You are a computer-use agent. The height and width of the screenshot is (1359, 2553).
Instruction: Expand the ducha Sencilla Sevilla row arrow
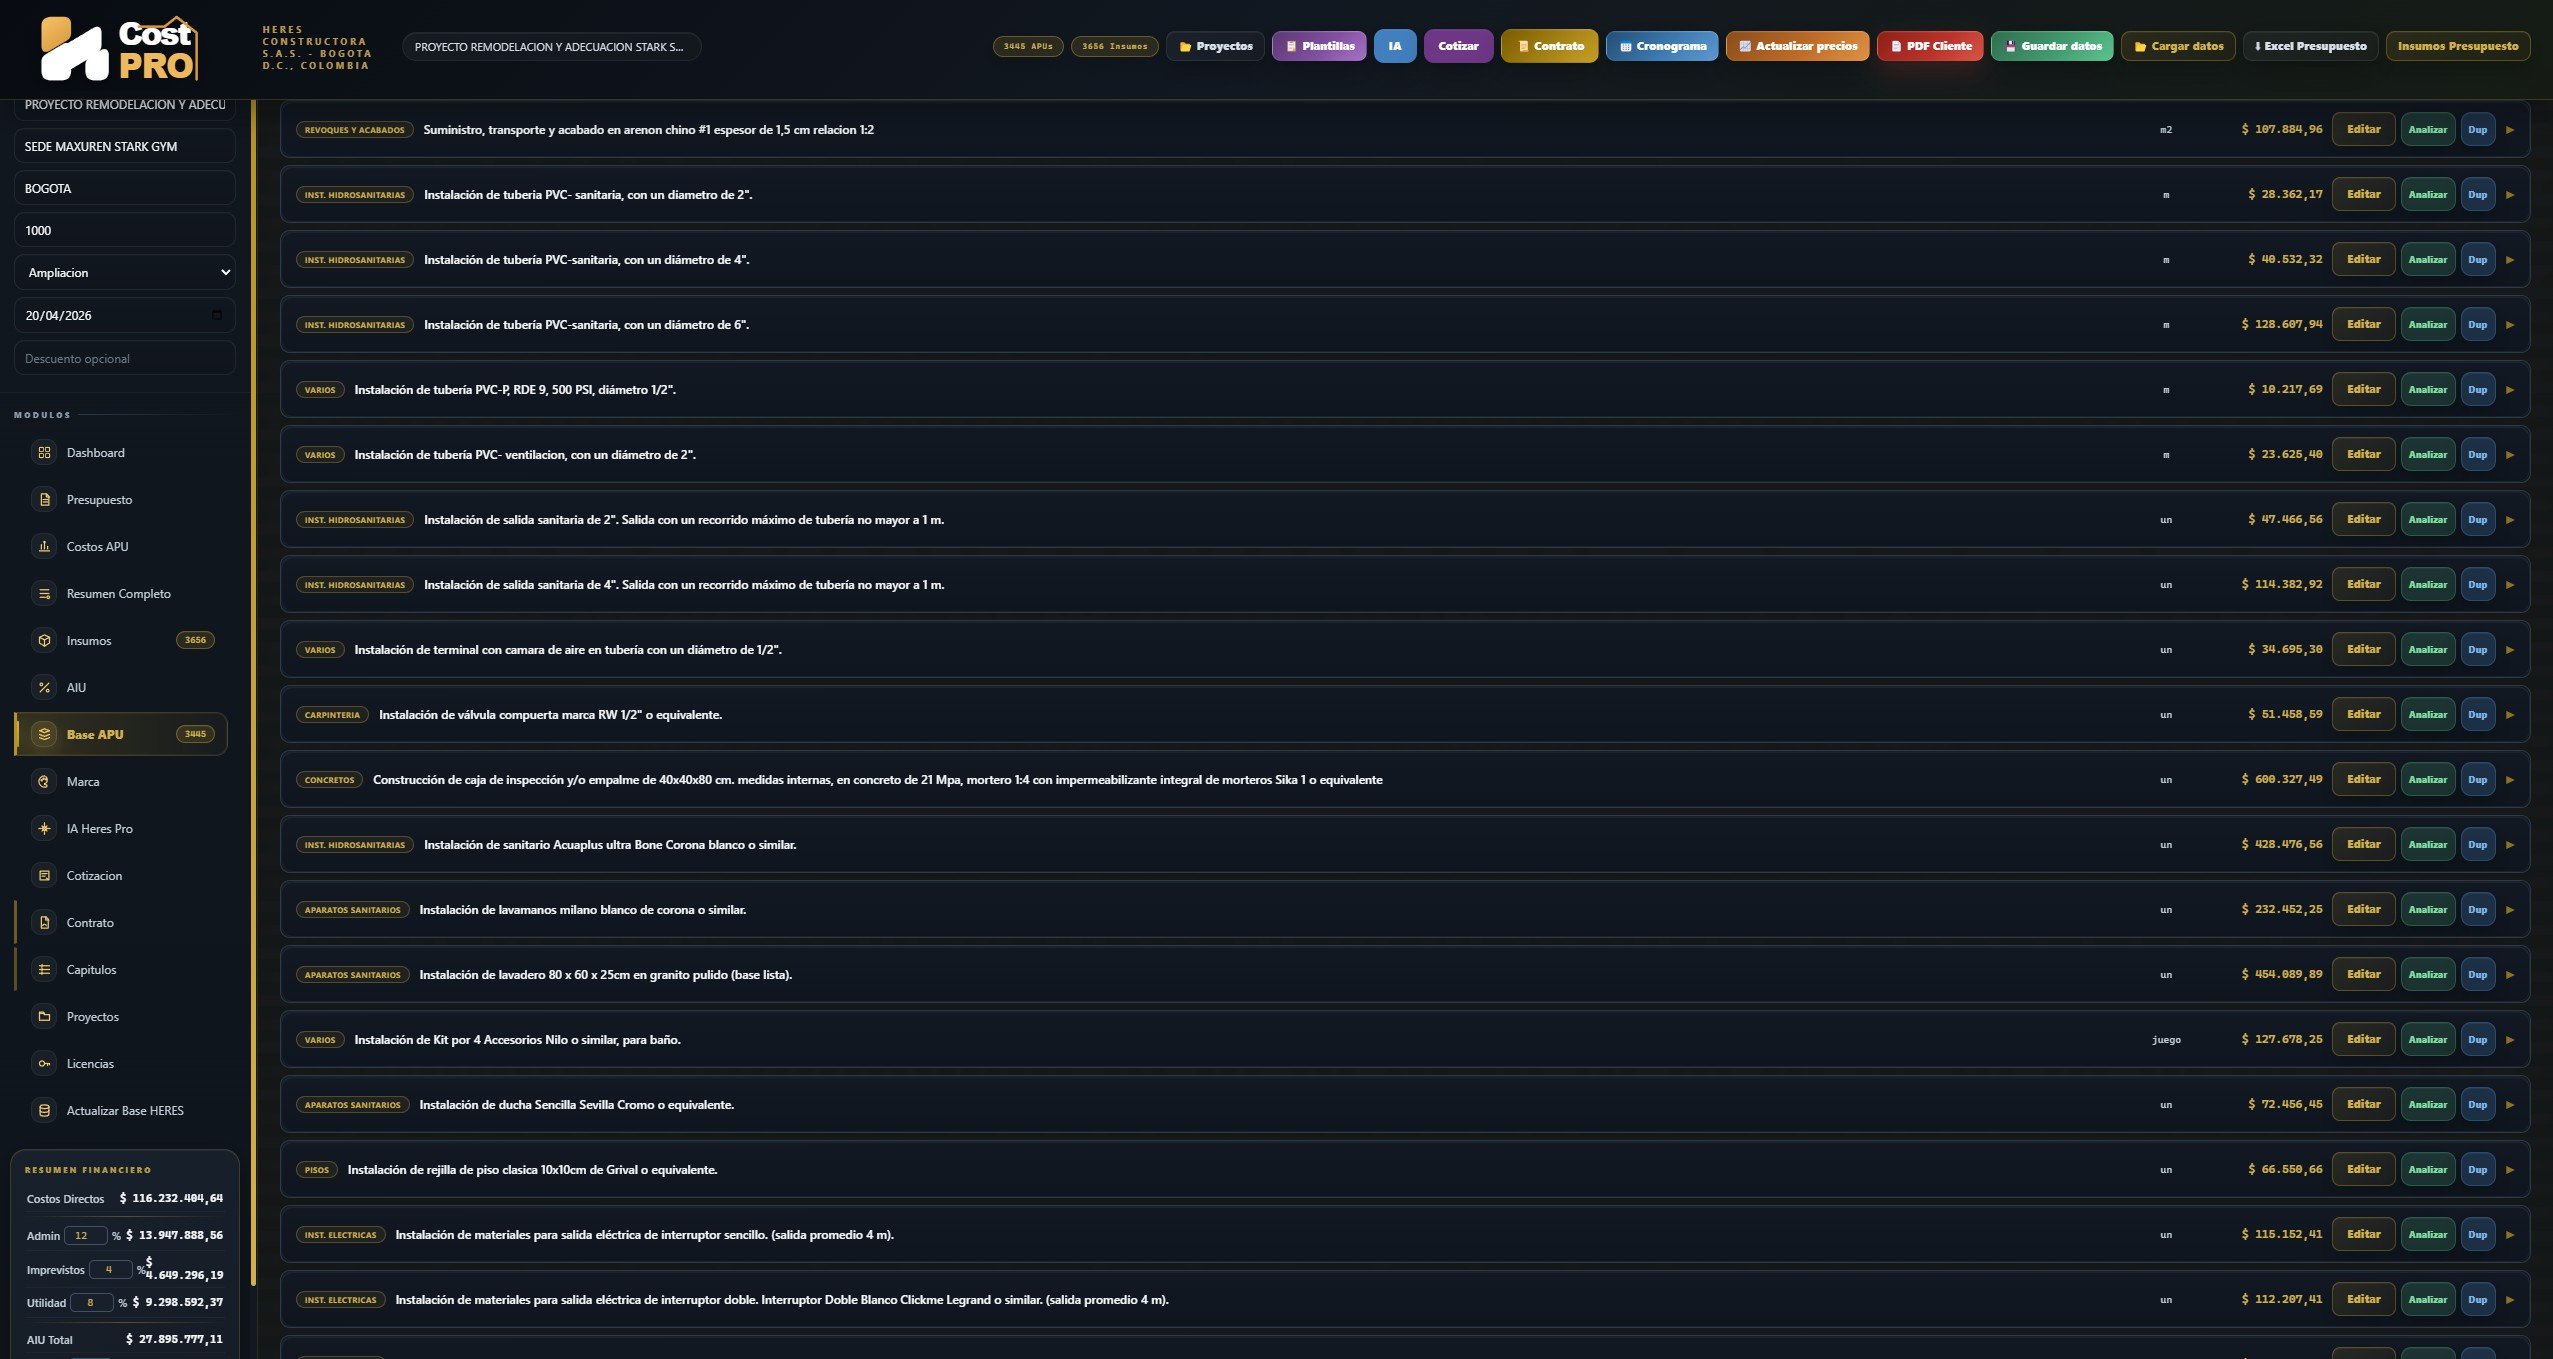[x=2510, y=1105]
